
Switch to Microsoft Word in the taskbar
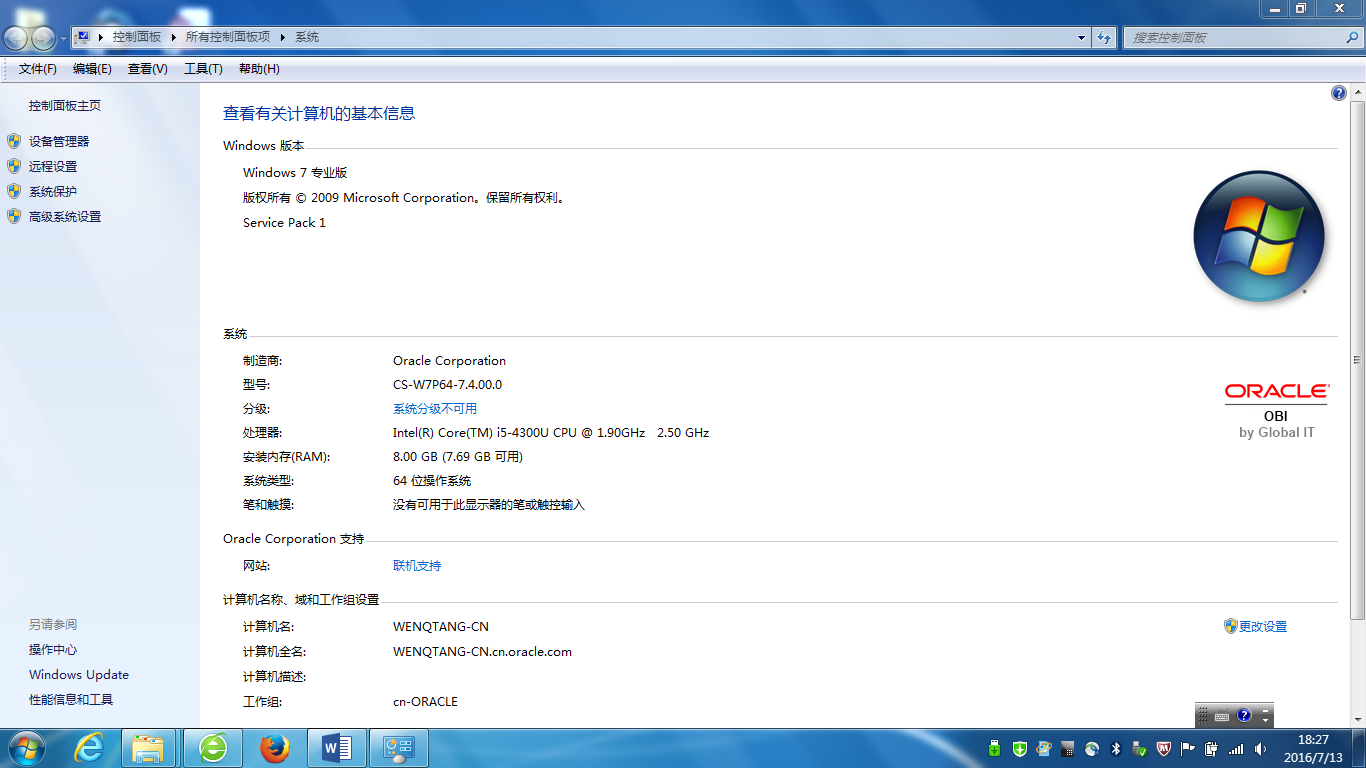(x=336, y=748)
